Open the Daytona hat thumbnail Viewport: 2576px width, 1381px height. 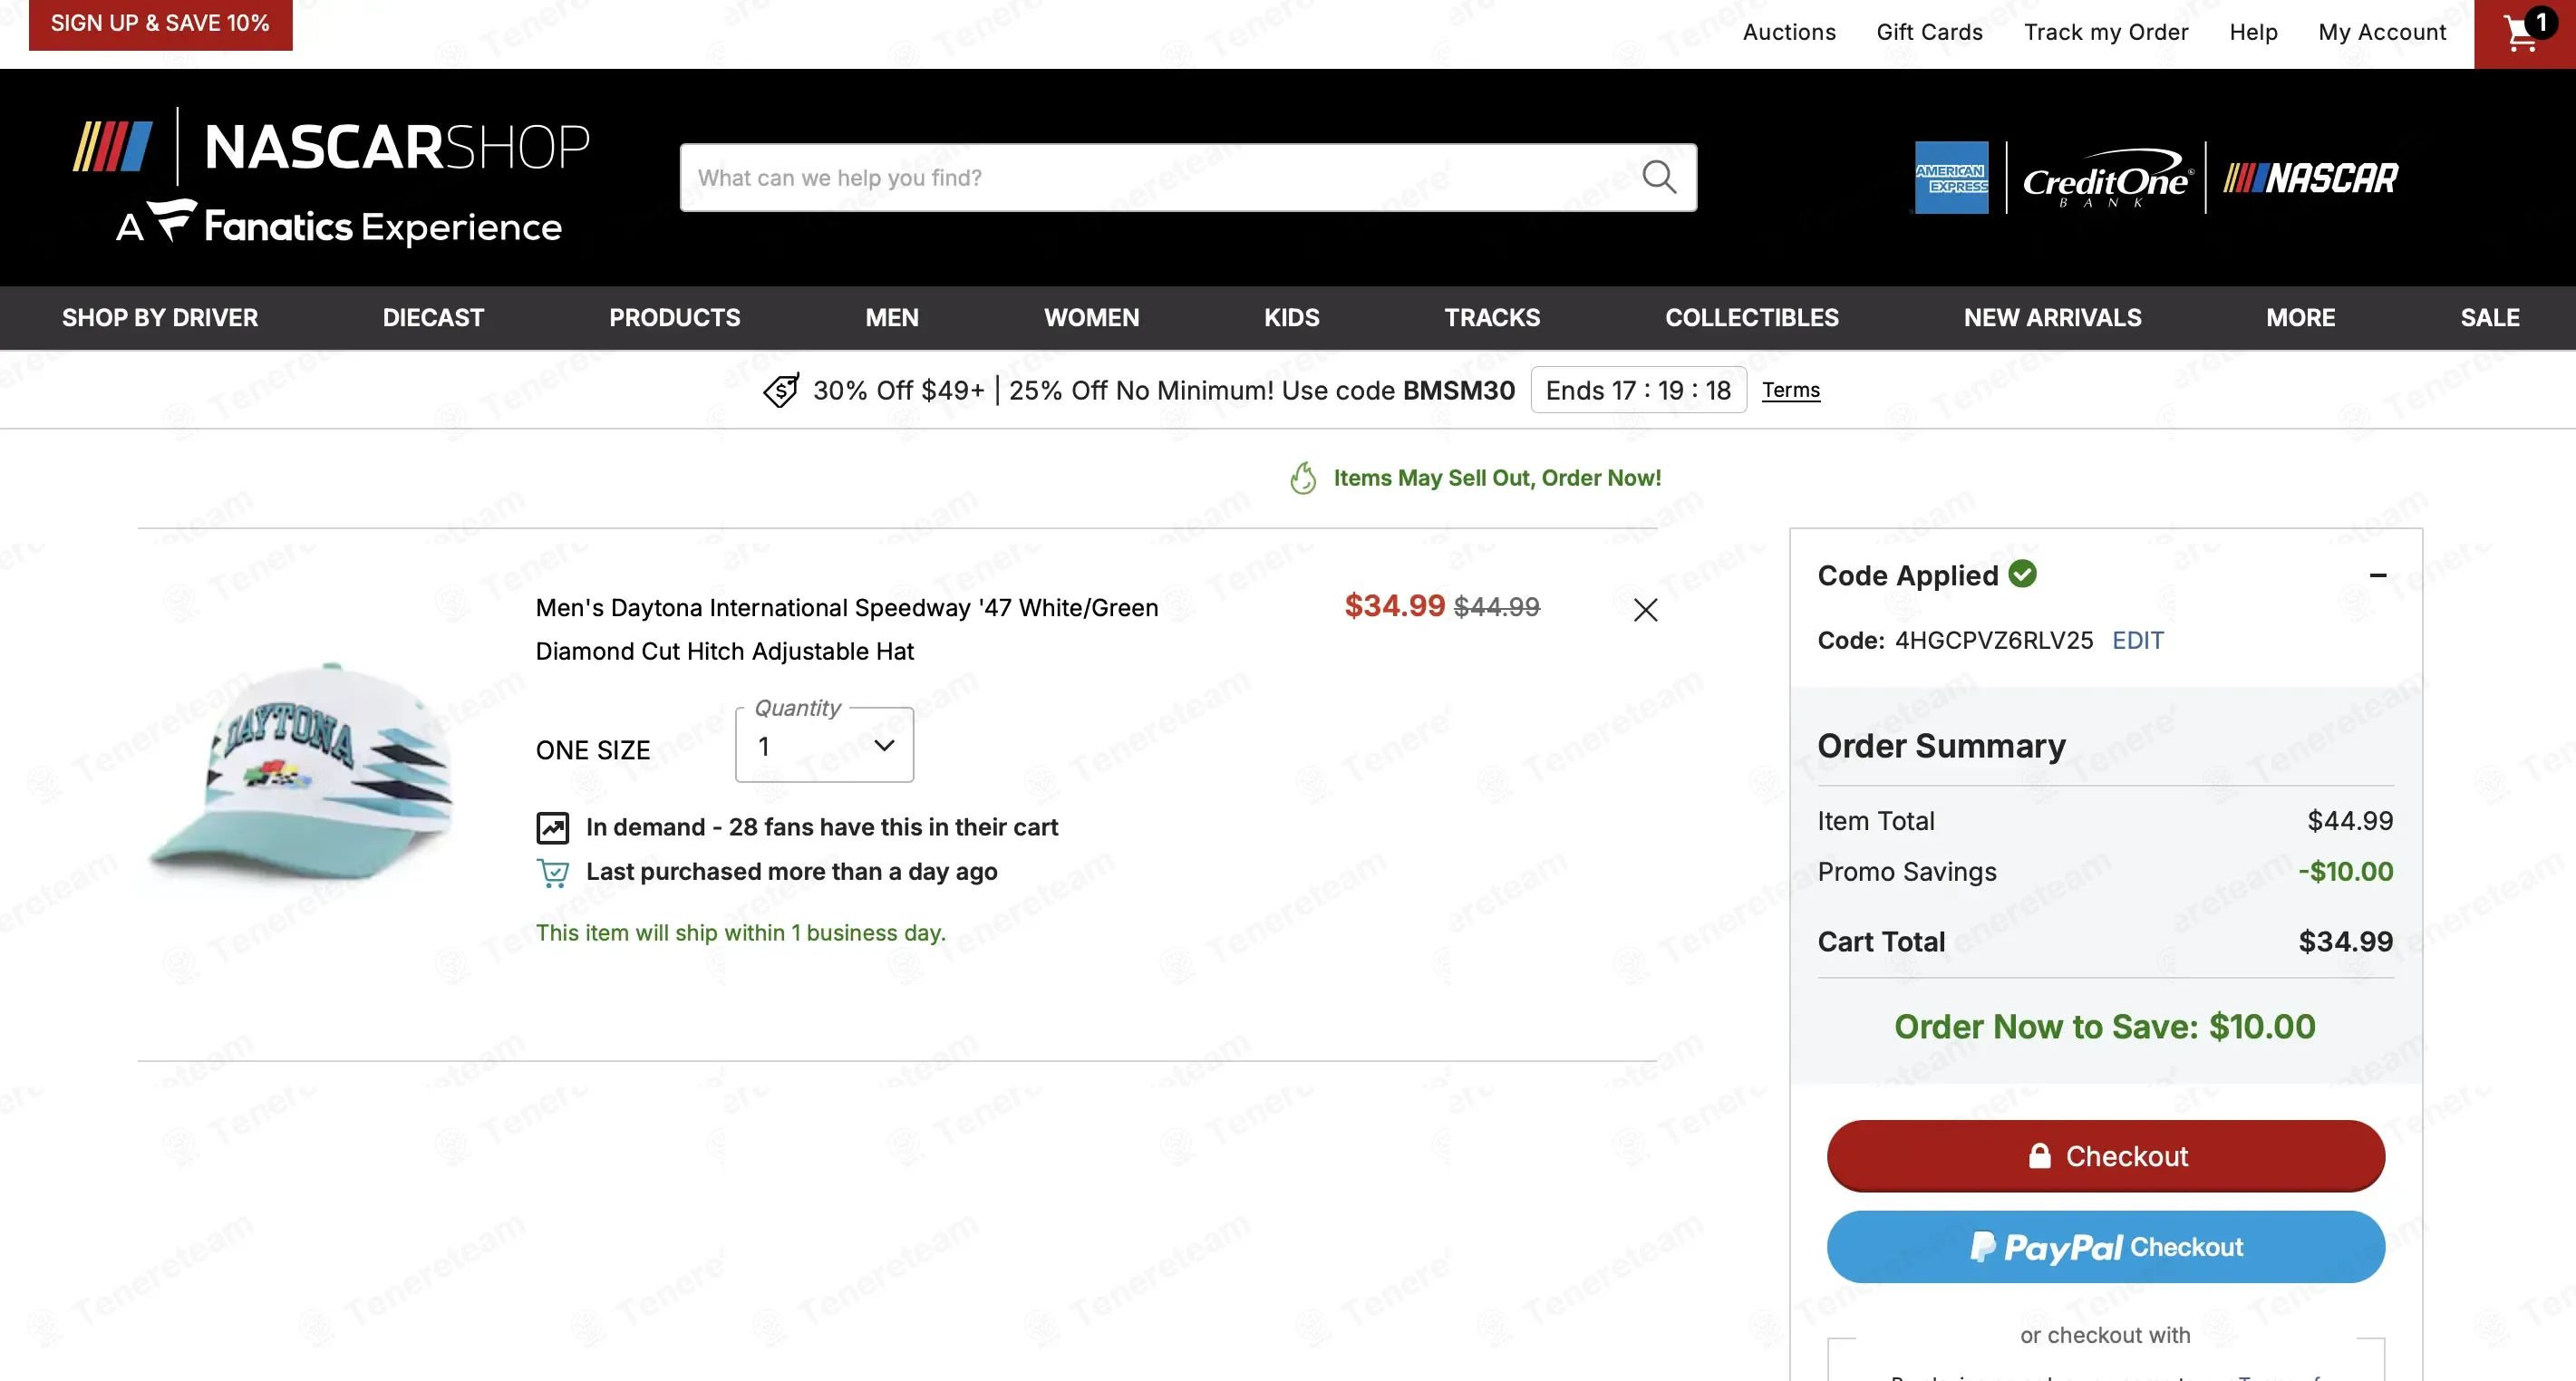303,775
